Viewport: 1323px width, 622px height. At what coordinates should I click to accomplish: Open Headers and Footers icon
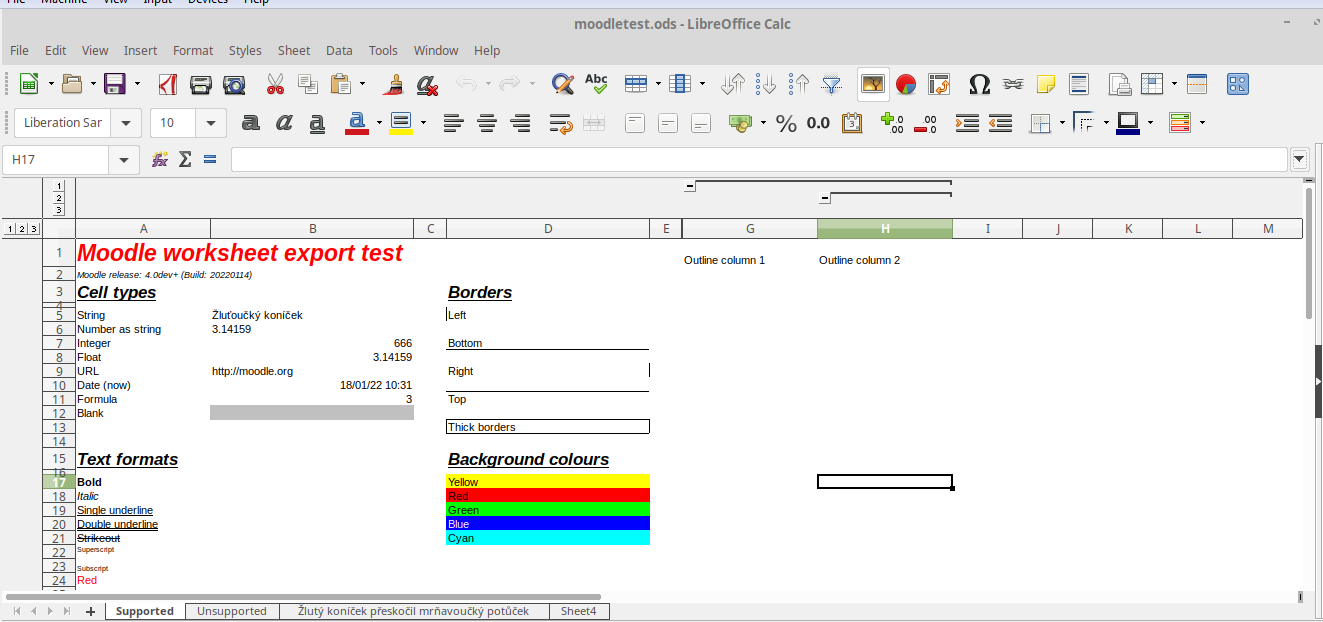[x=1079, y=84]
